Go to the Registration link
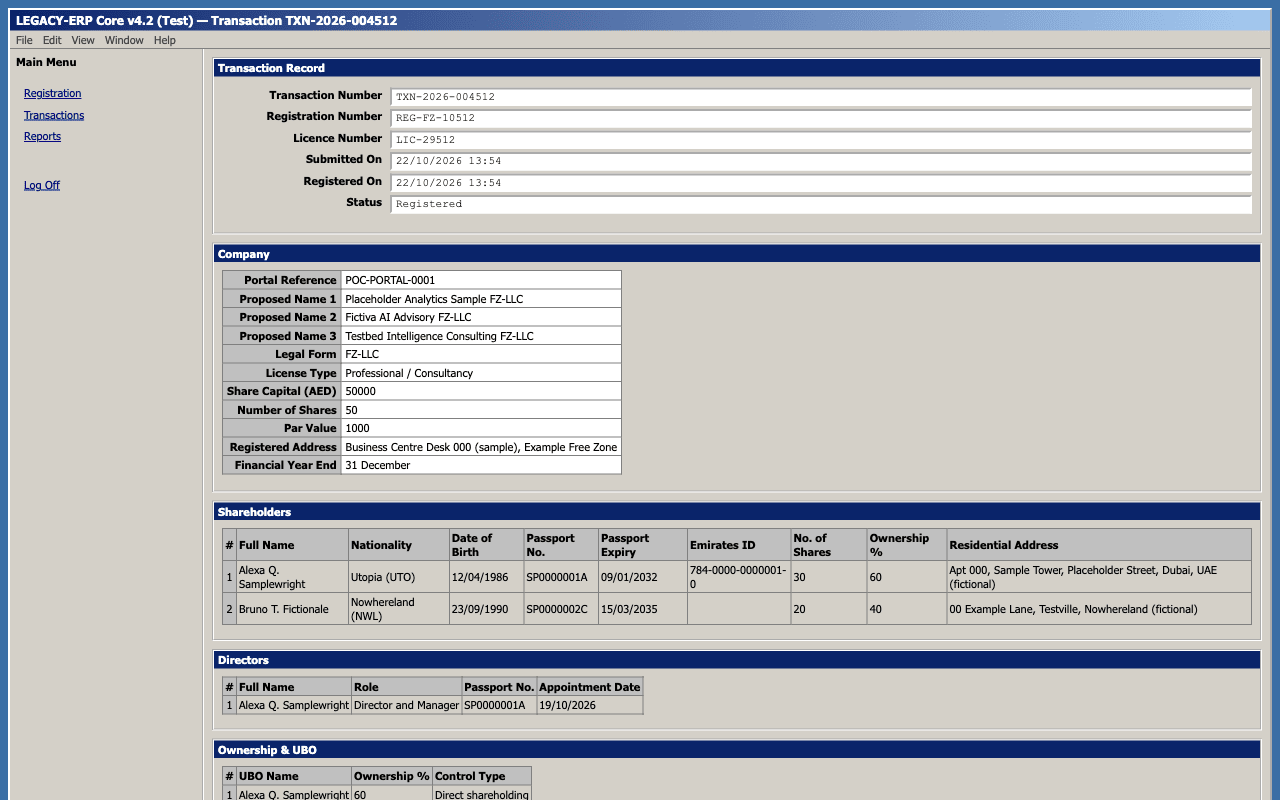Screen dimensions: 1280x800 53,93
